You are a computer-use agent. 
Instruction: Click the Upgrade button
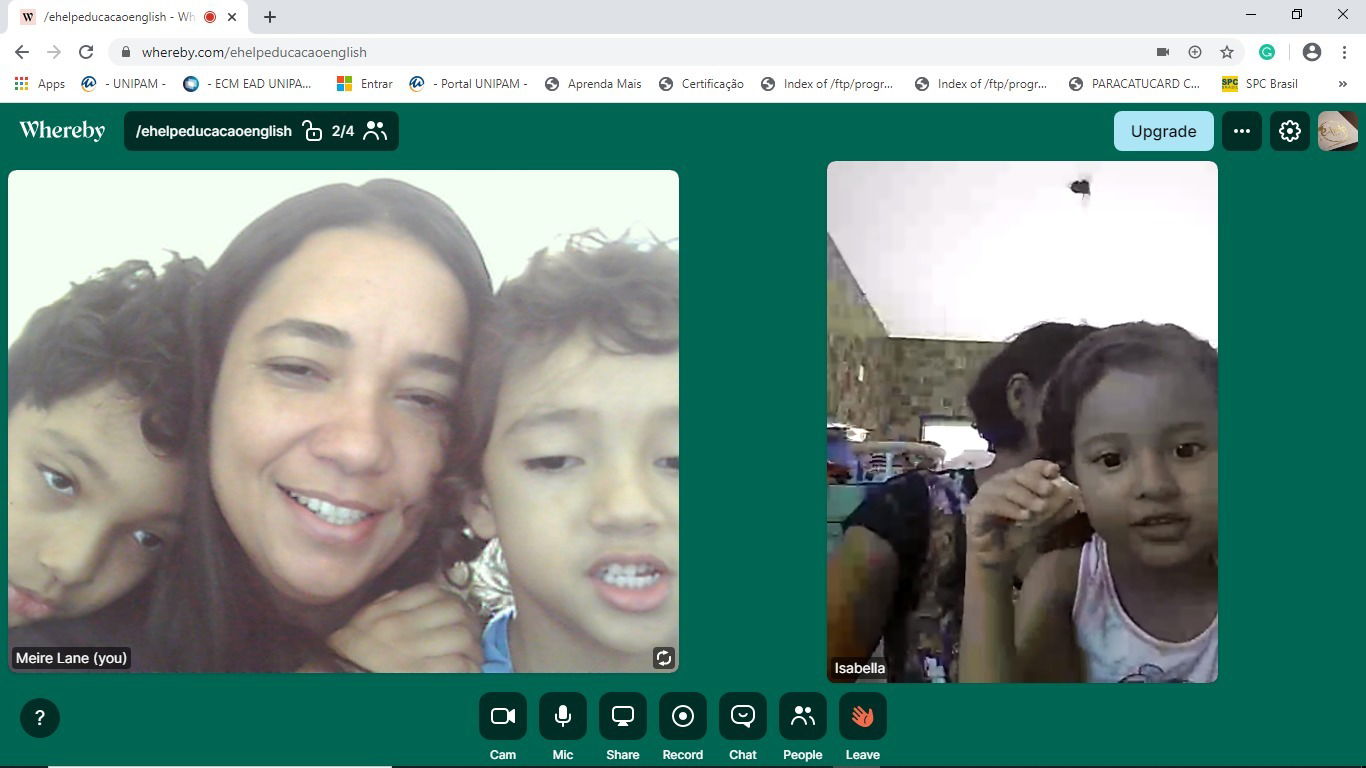point(1163,131)
